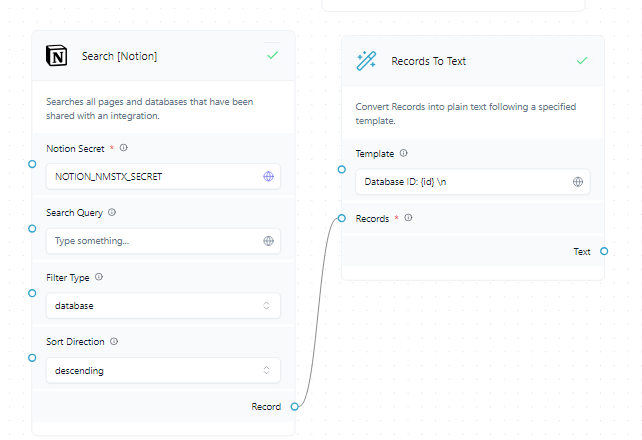Click the globe icon in Search Query field
Viewport: 642px width, 440px height.
tap(268, 241)
